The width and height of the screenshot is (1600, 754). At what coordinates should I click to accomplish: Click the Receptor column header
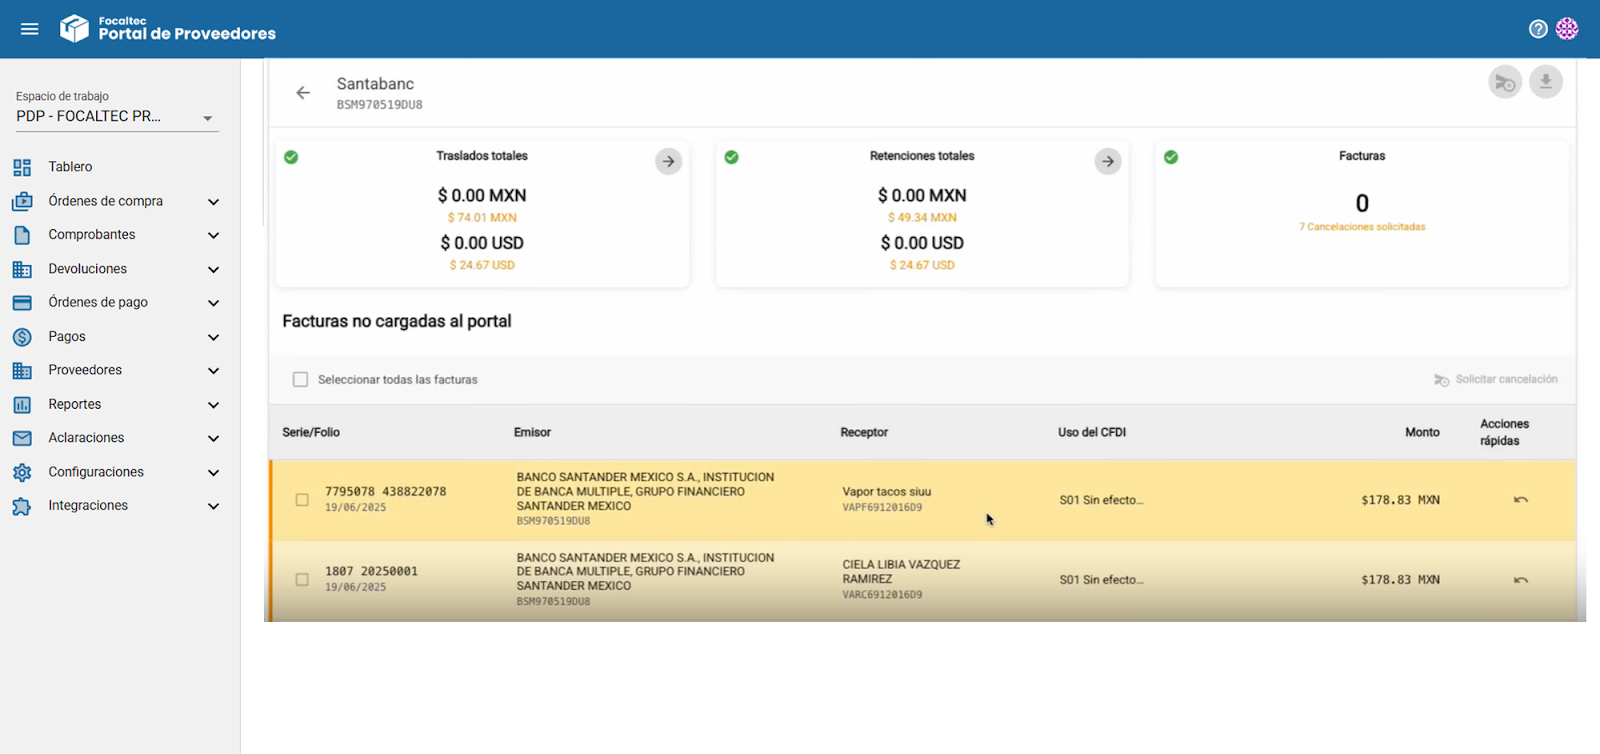864,433
